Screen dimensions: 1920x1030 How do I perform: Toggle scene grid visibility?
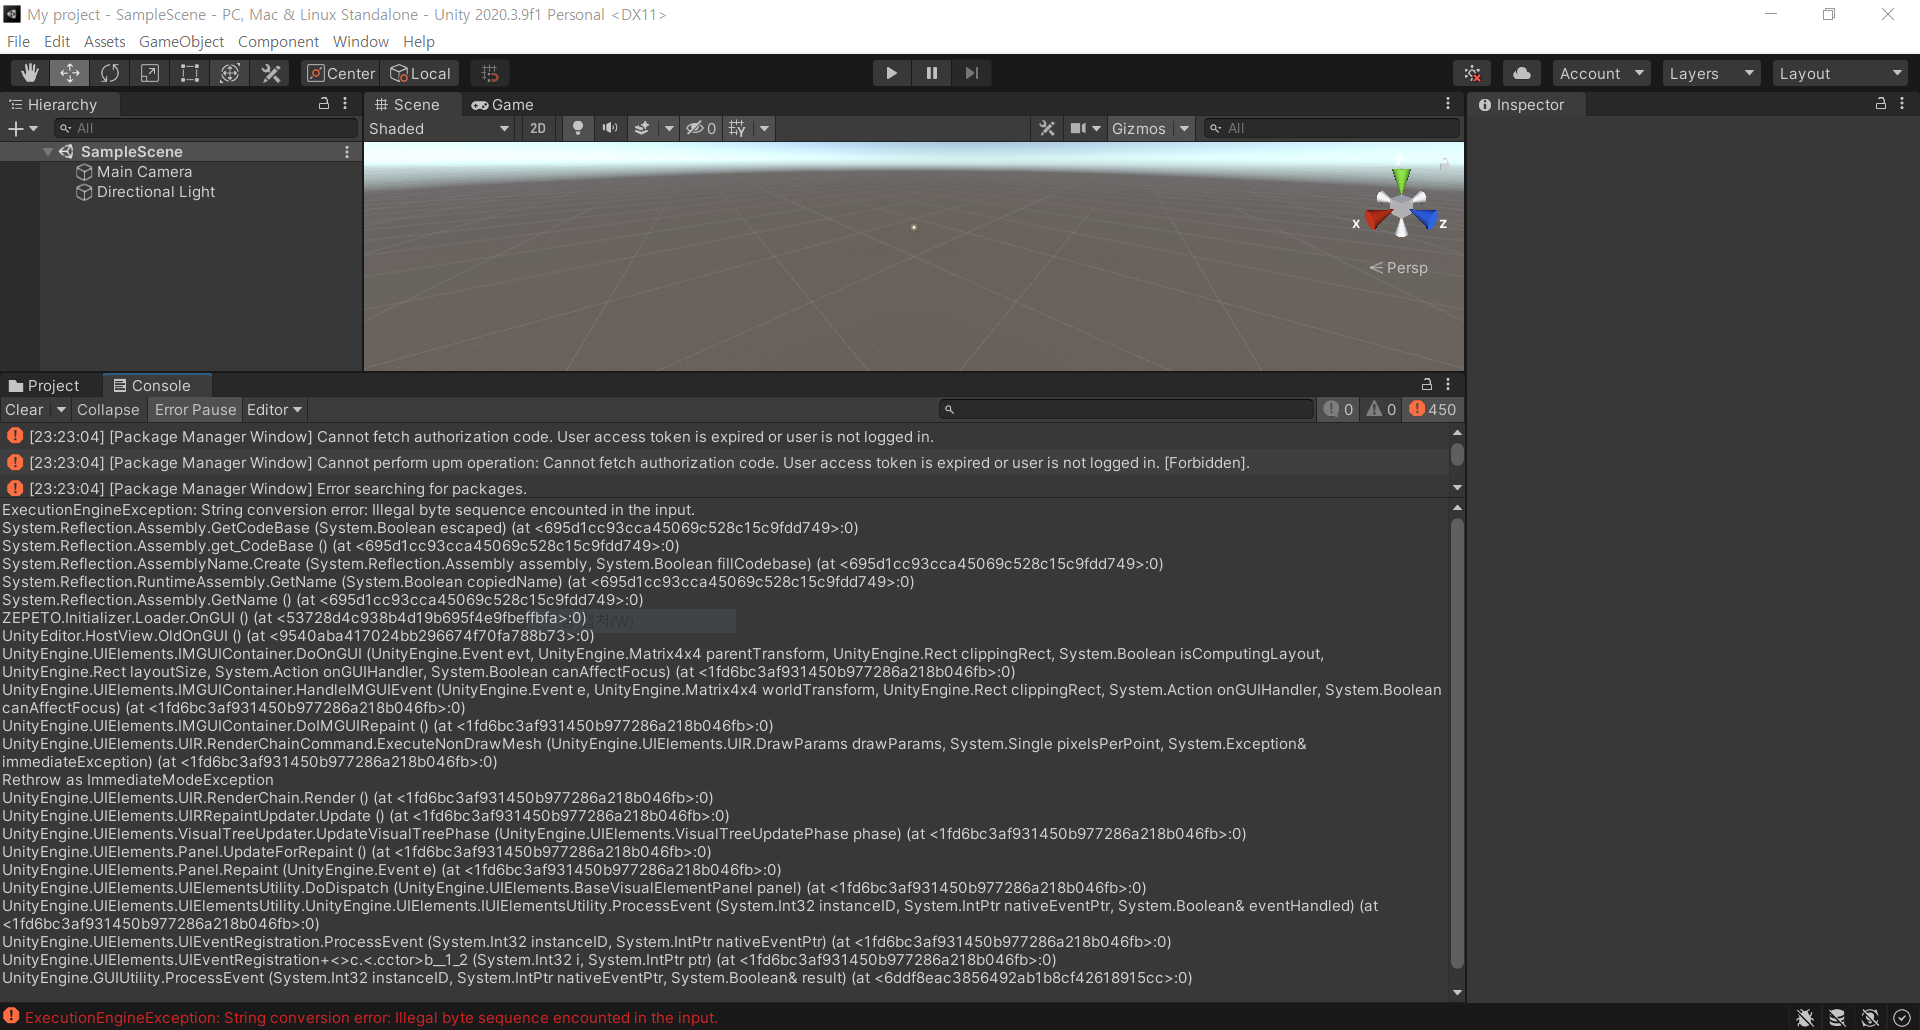738,128
